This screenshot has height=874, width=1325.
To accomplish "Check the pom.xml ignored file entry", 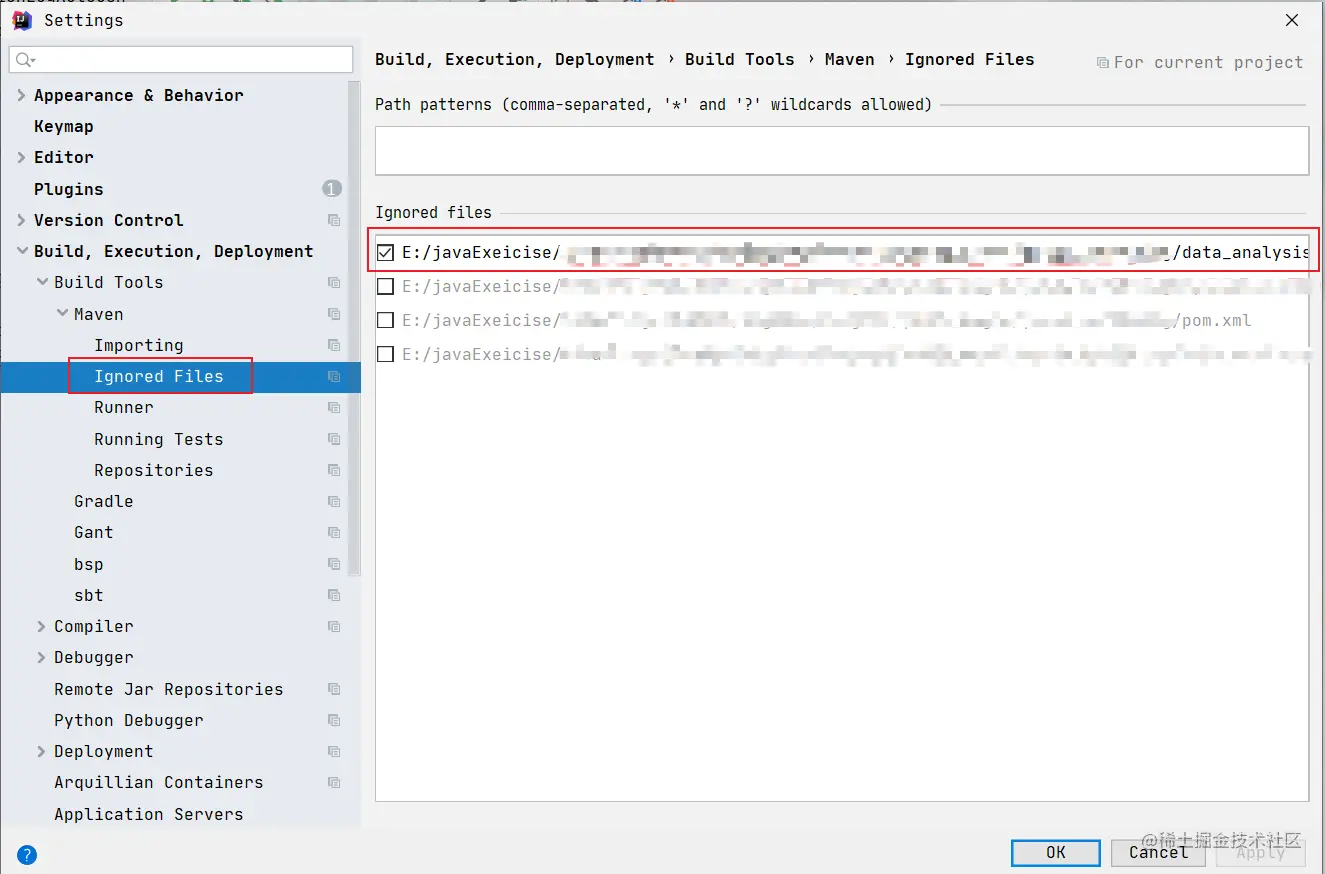I will (x=385, y=320).
